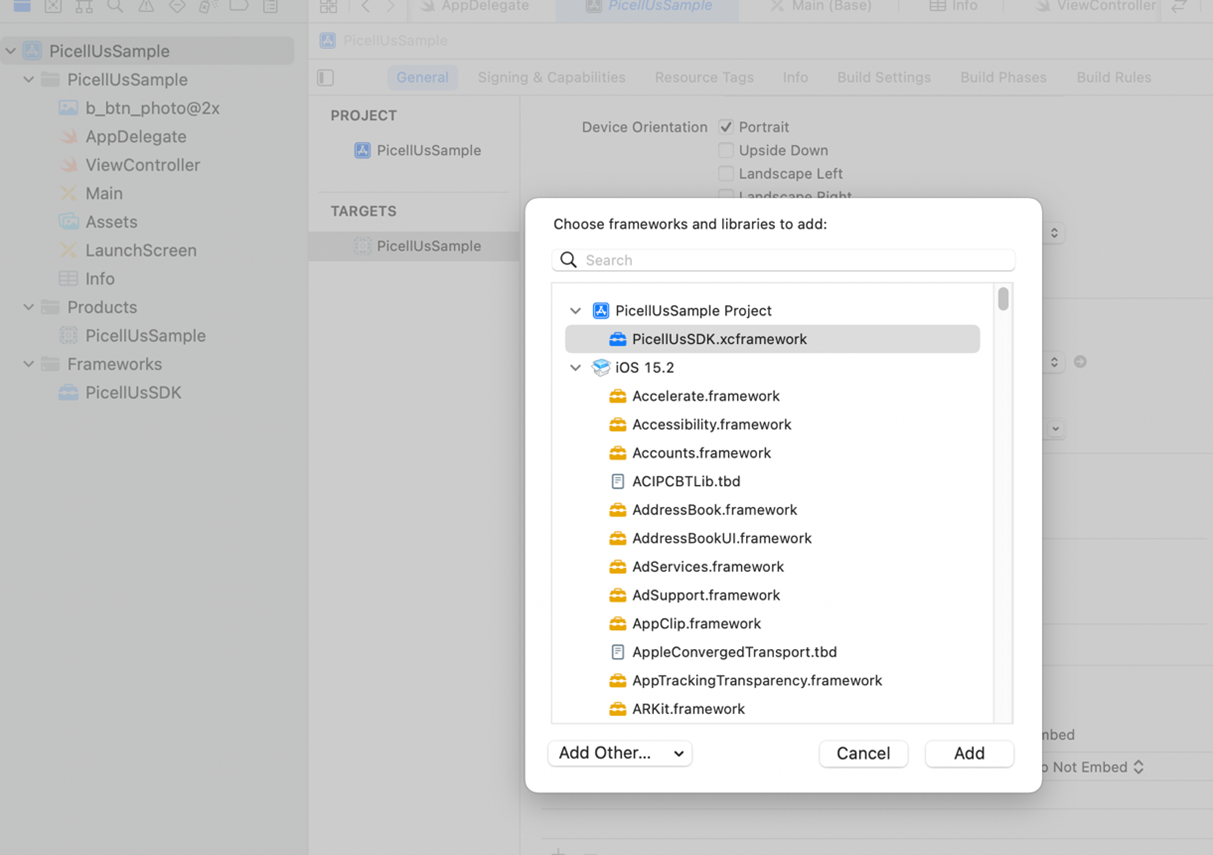Open the Do Not Embed dropdown

pyautogui.click(x=1092, y=767)
